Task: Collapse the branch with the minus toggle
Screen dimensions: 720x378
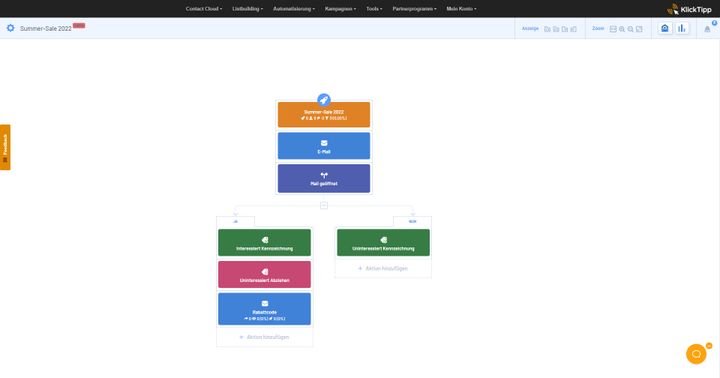Action: coord(324,205)
